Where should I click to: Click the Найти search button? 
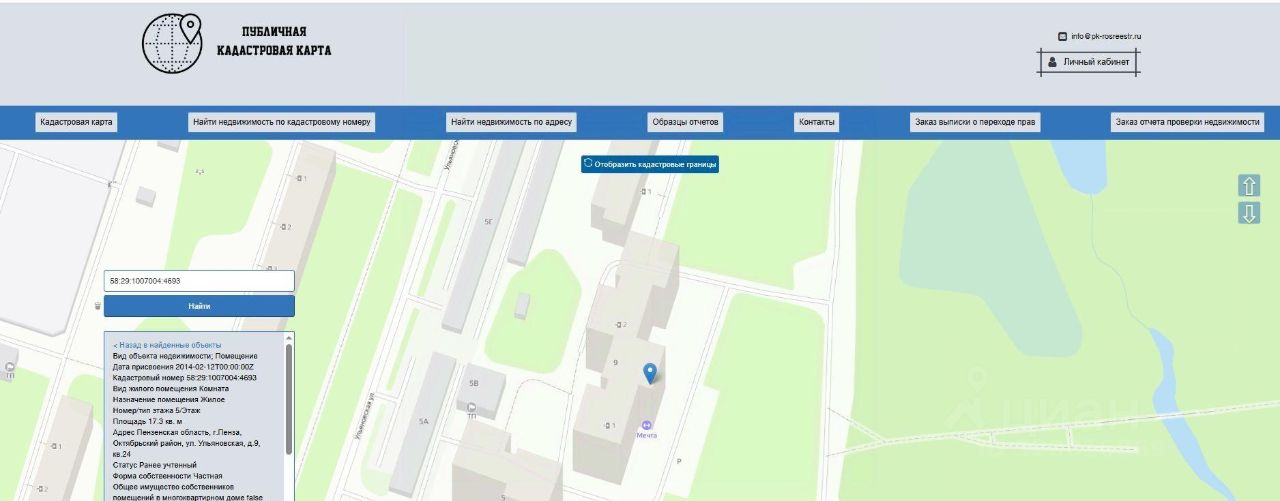(199, 306)
